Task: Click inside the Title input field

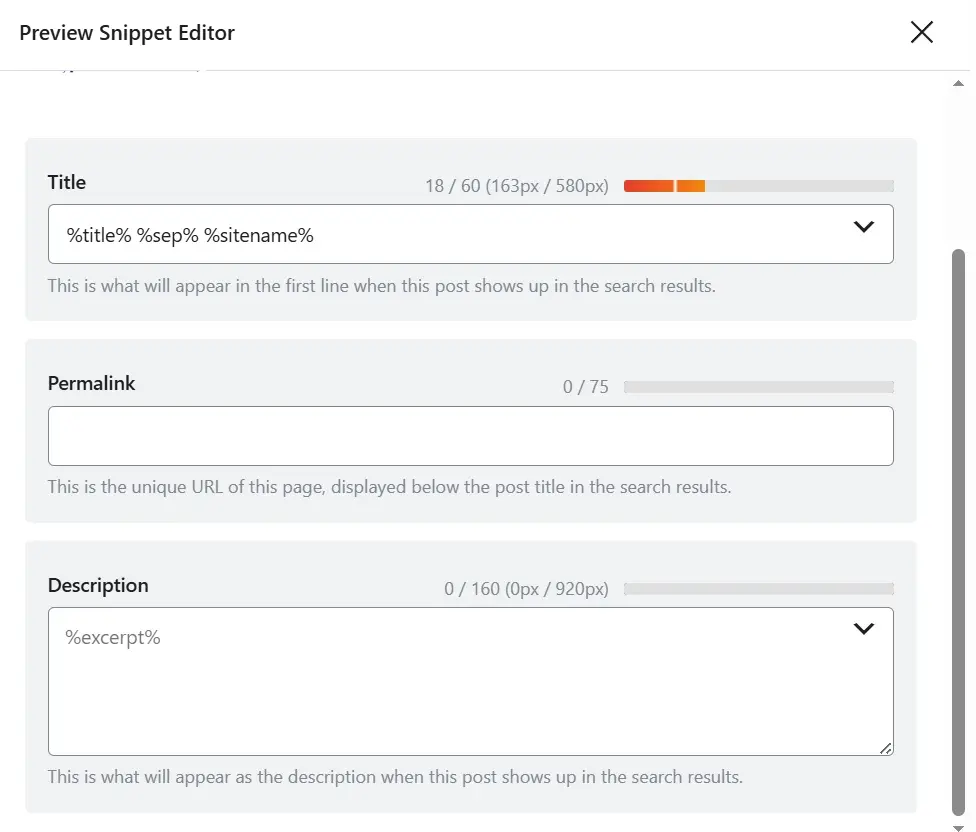Action: (440, 235)
